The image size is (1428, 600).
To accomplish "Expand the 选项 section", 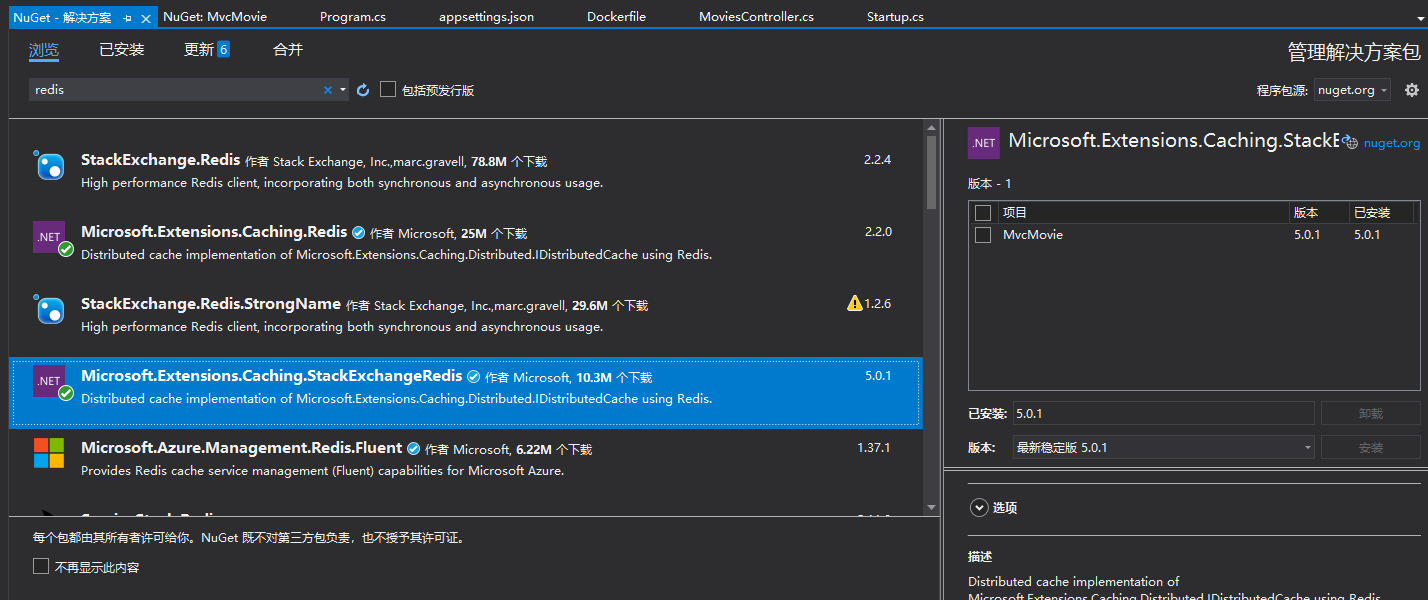I will click(979, 508).
